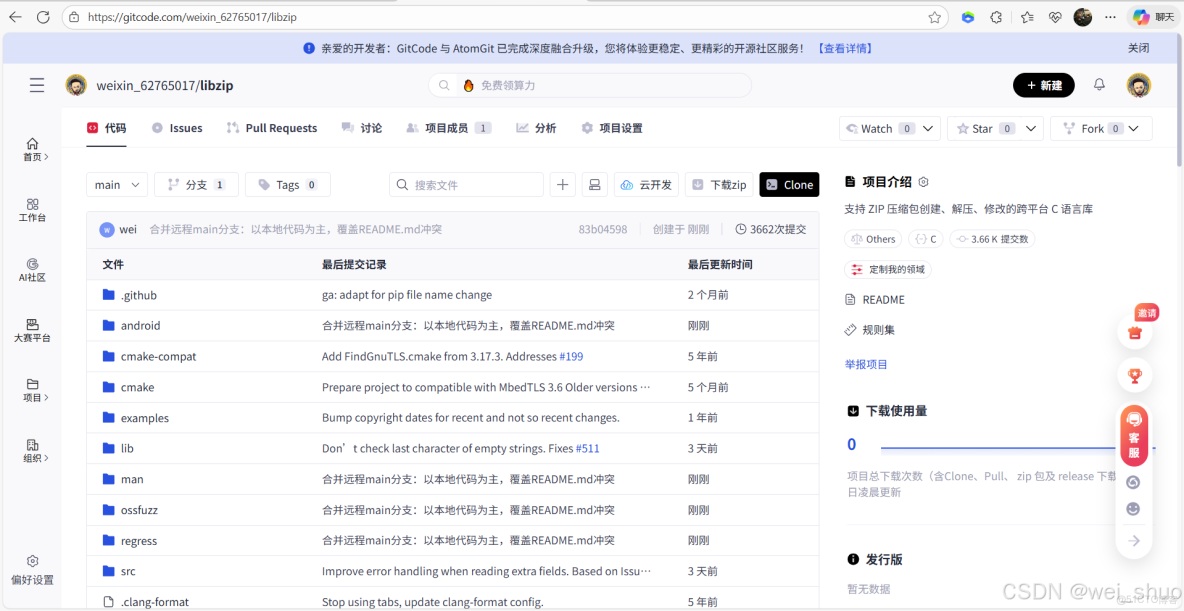Open the 查看详情 link in the banner
1184x611 pixels.
(x=845, y=48)
